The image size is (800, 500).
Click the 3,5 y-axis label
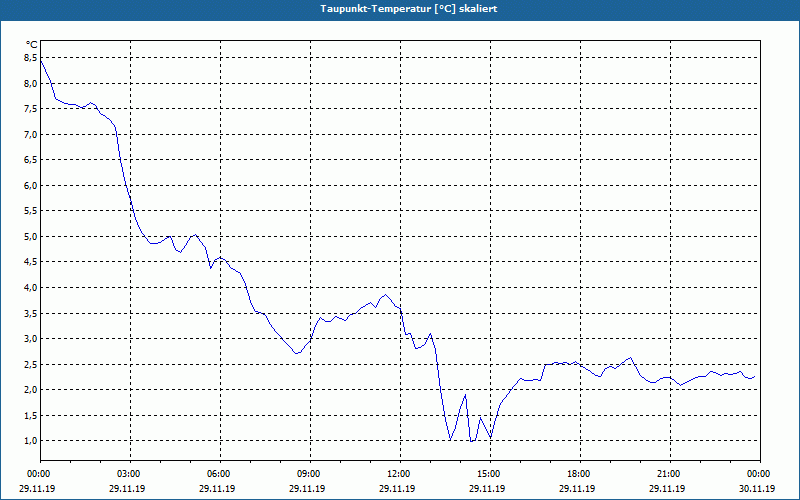[x=31, y=313]
